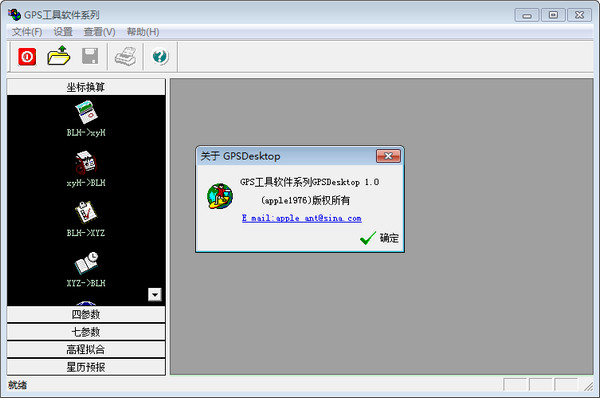Expand the 高程拟合 panel

[x=86, y=349]
